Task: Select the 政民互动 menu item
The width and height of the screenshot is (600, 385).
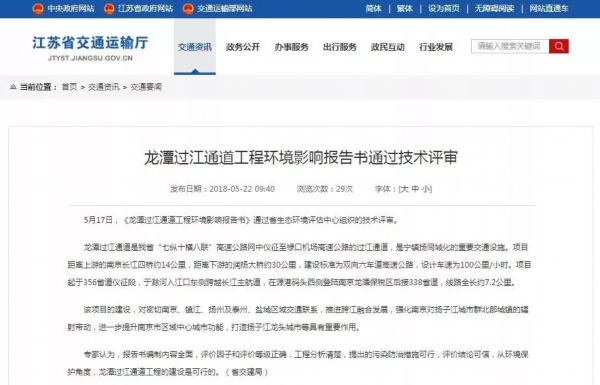Action: click(x=388, y=47)
